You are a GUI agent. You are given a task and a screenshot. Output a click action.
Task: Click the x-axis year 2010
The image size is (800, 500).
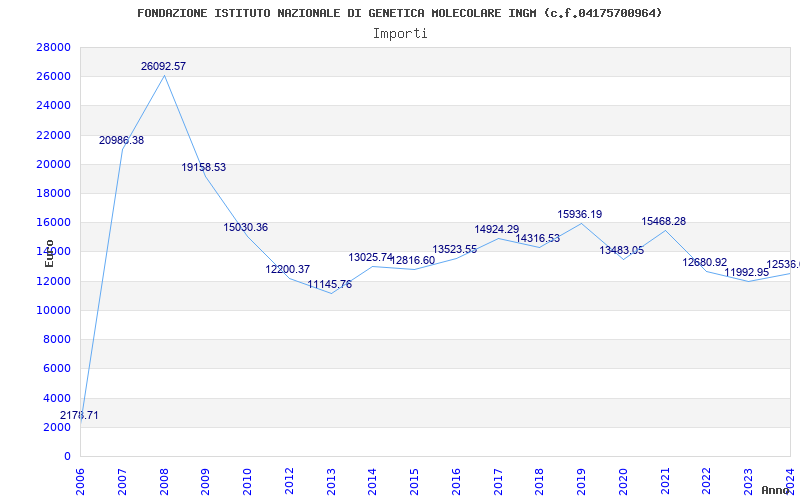[x=247, y=482]
